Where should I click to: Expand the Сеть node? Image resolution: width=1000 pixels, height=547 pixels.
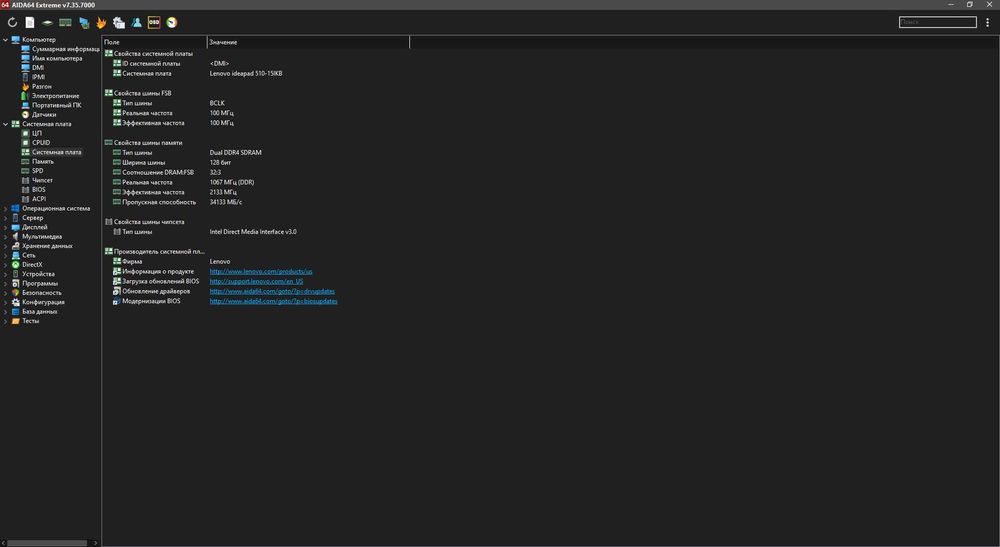coord(6,255)
